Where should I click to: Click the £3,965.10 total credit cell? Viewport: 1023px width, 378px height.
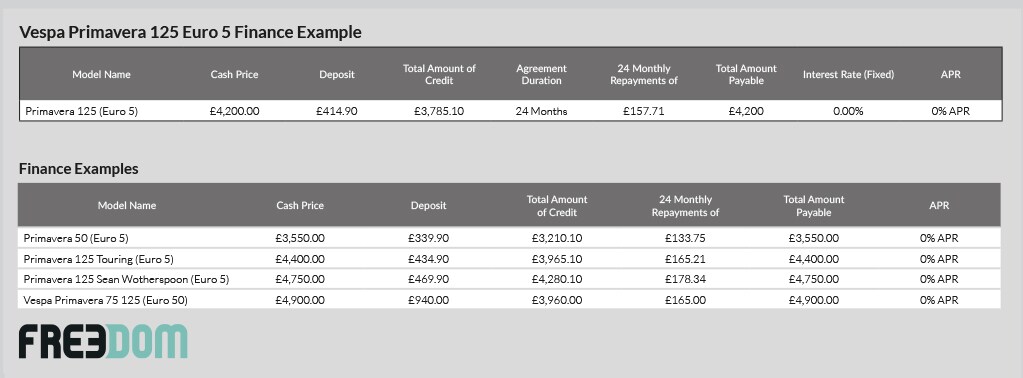[557, 259]
